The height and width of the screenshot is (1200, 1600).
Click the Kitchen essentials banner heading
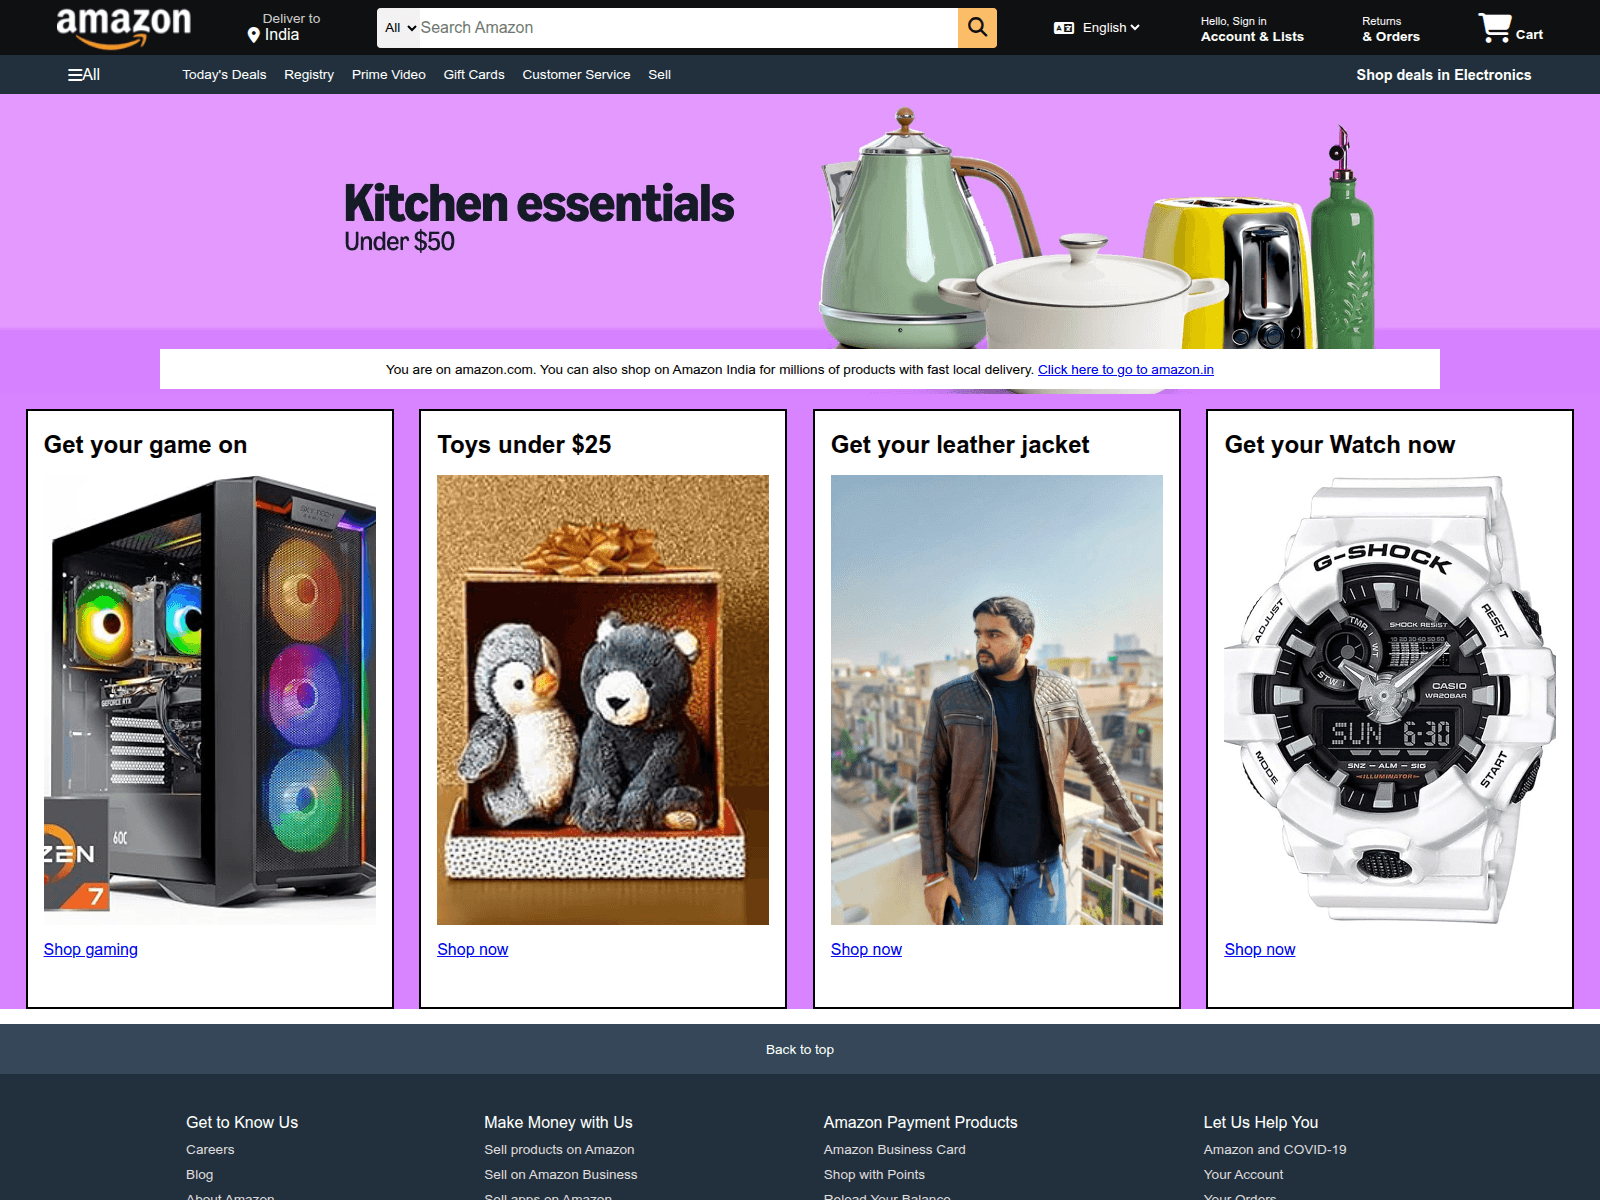539,203
